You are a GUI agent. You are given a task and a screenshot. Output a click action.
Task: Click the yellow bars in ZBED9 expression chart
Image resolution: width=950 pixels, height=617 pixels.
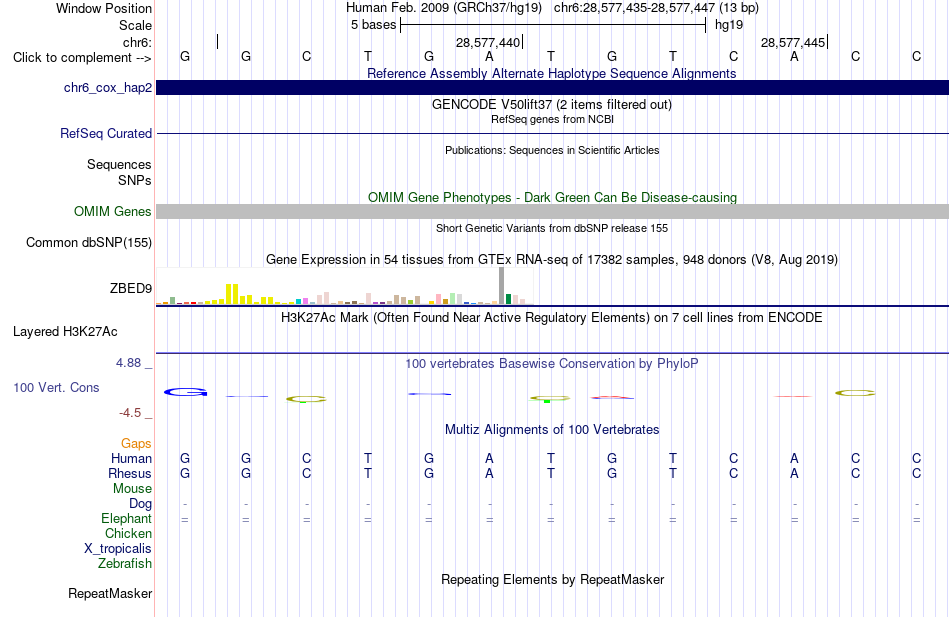(x=232, y=293)
